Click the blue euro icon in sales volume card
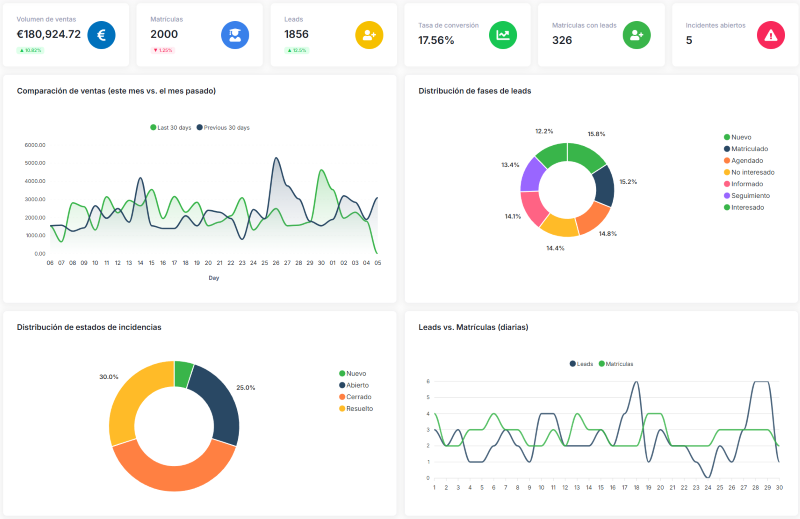Screen dimensions: 800x519 (x=101, y=35)
